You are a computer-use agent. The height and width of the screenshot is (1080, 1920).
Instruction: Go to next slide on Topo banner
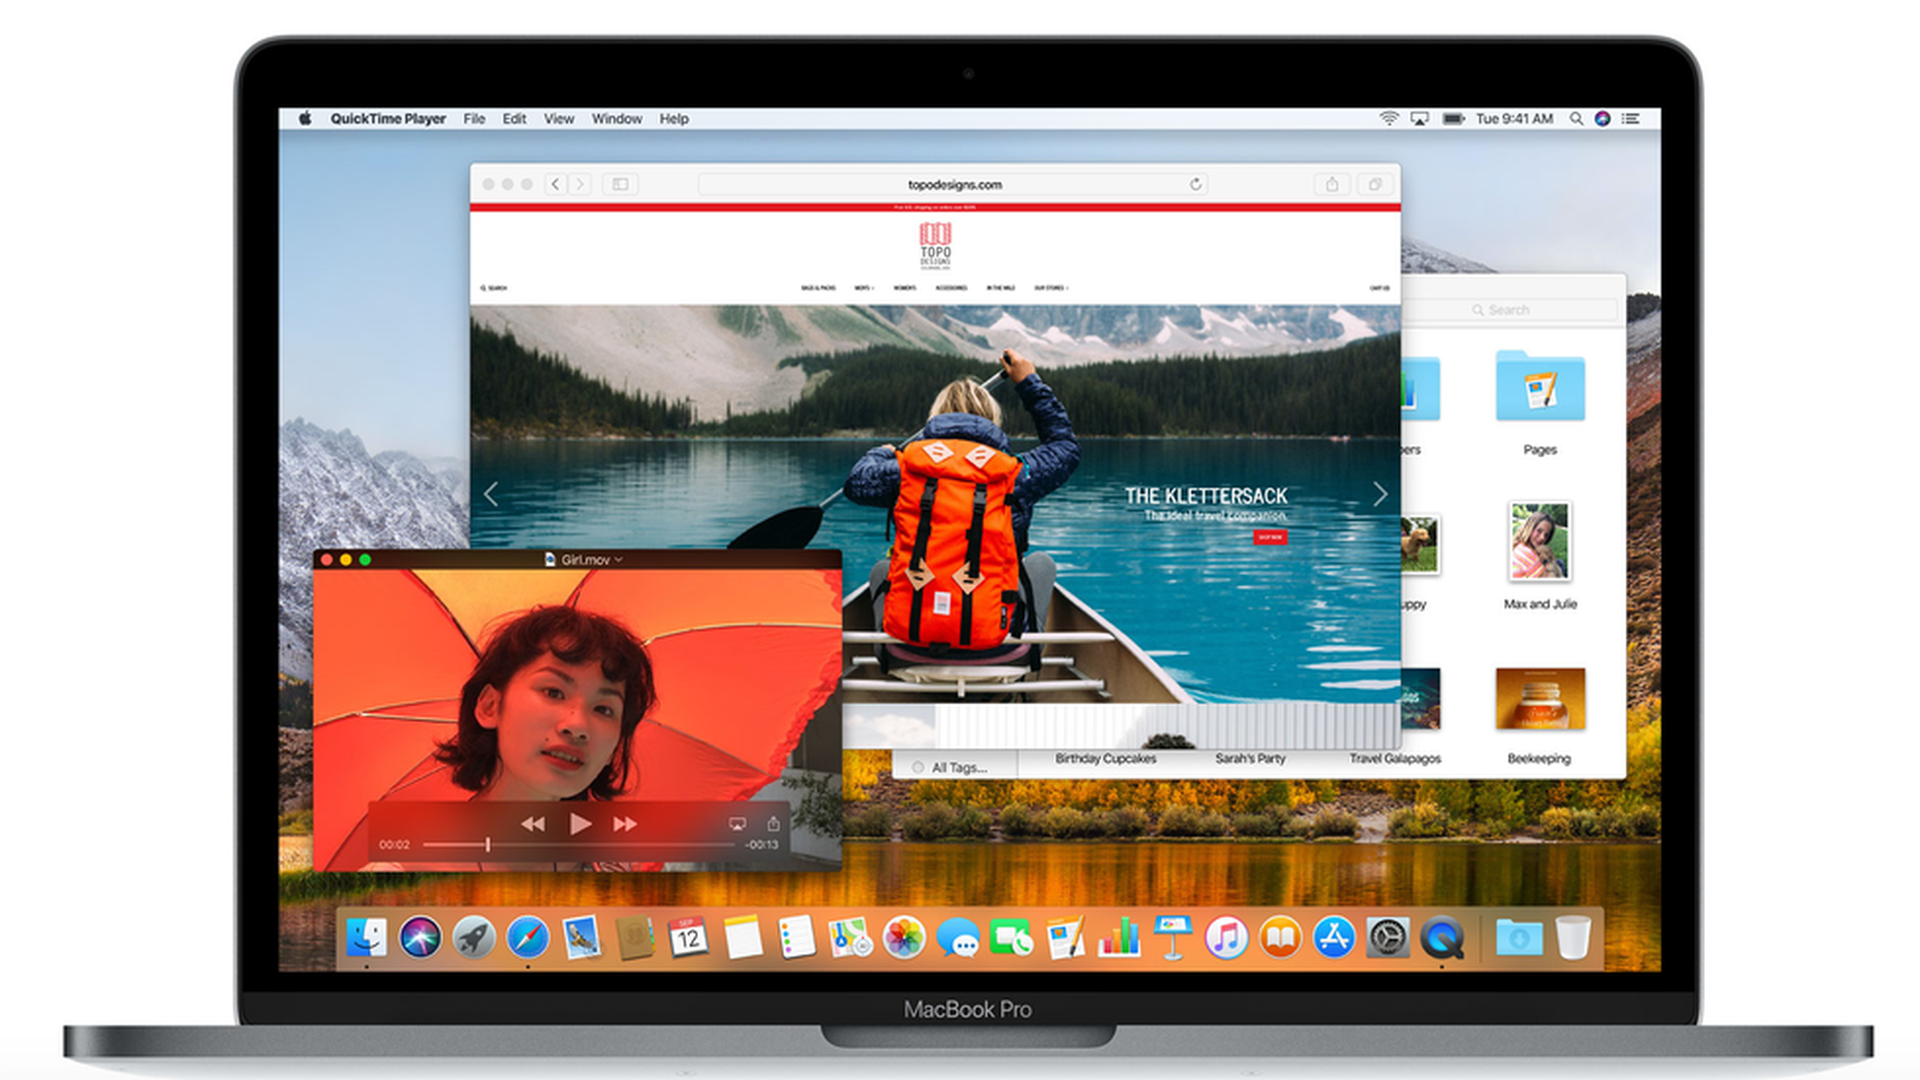click(1380, 494)
